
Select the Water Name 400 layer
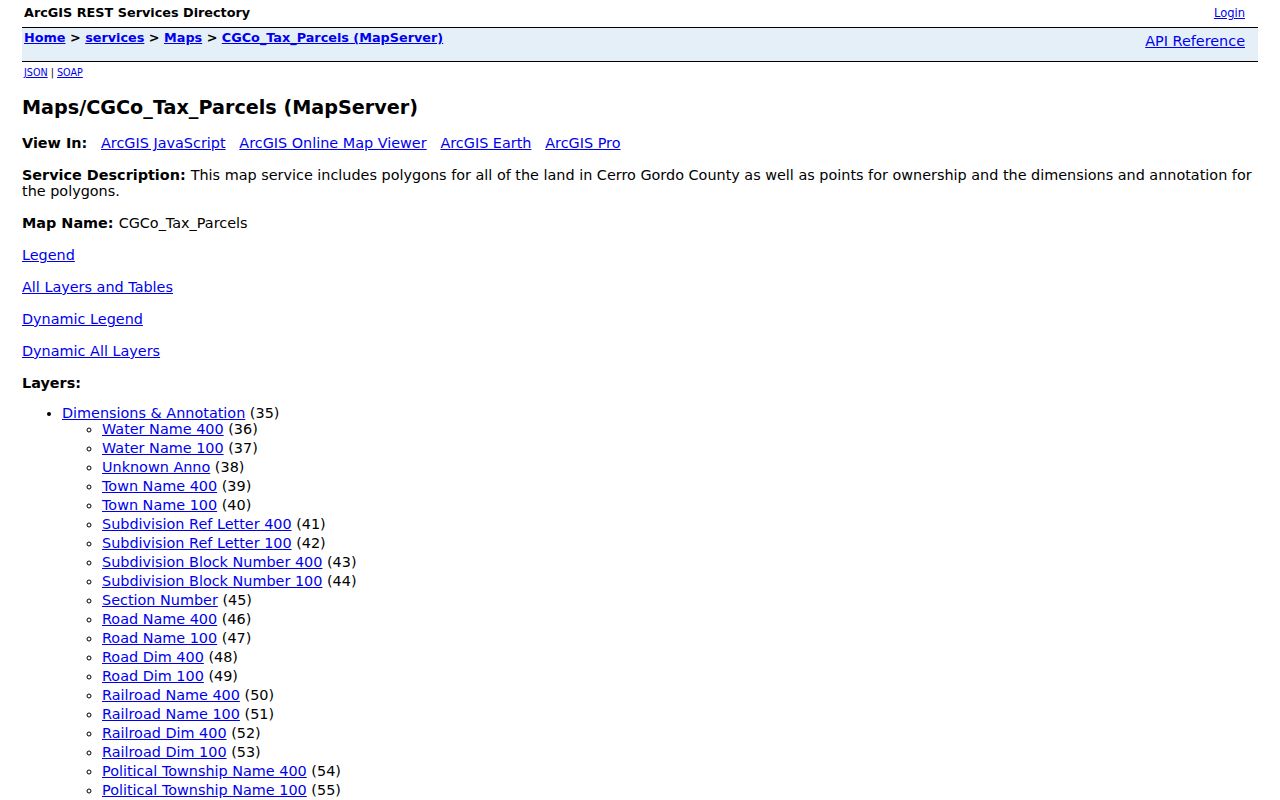point(163,429)
